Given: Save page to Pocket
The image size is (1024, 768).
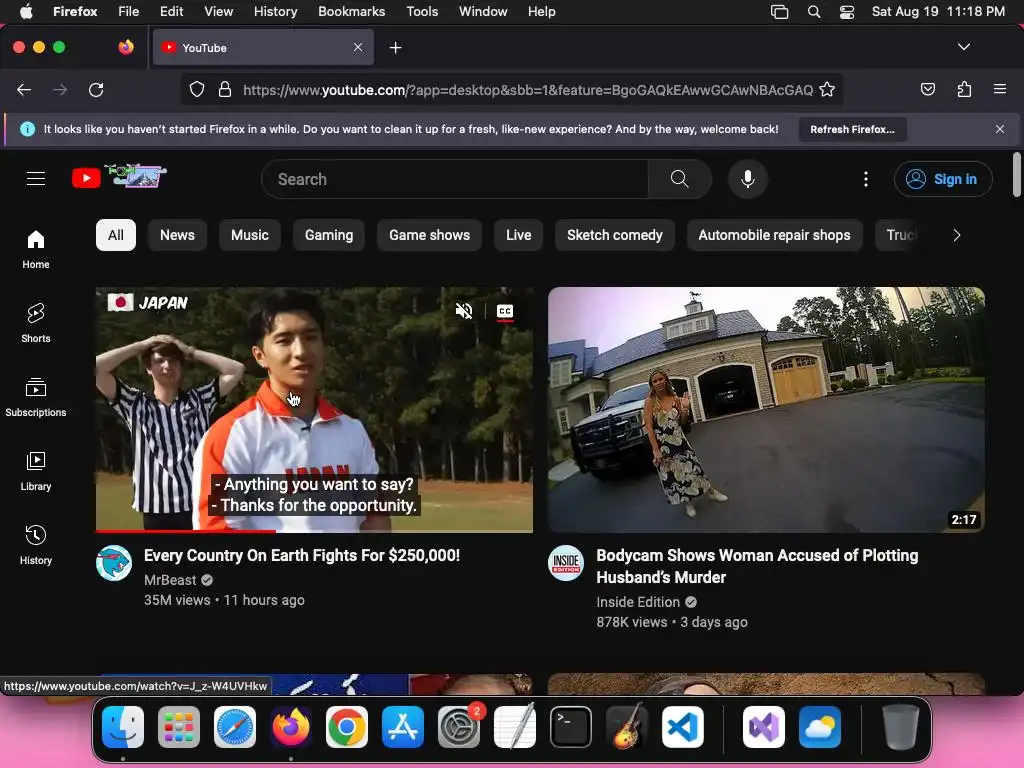Looking at the screenshot, I should (x=927, y=89).
